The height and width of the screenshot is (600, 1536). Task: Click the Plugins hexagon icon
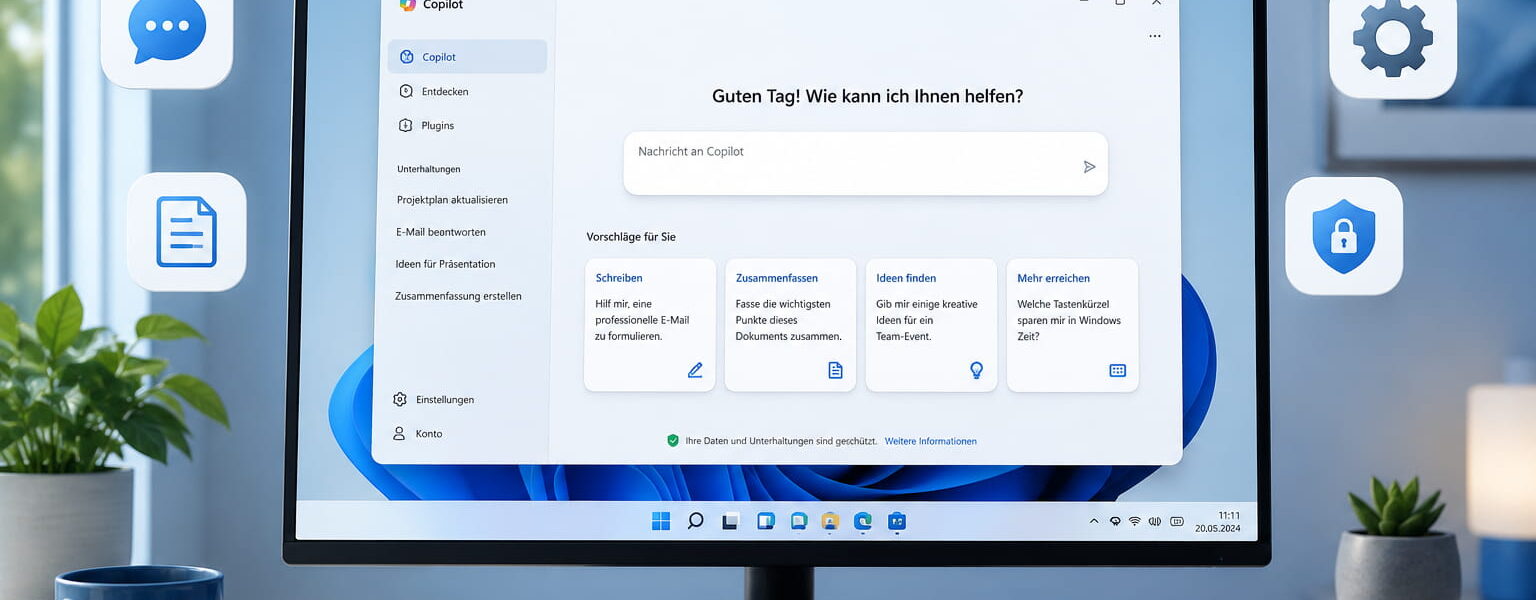coord(405,125)
